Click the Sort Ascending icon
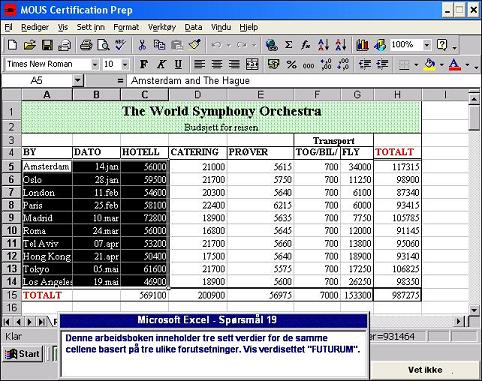482x381 pixels. (323, 45)
